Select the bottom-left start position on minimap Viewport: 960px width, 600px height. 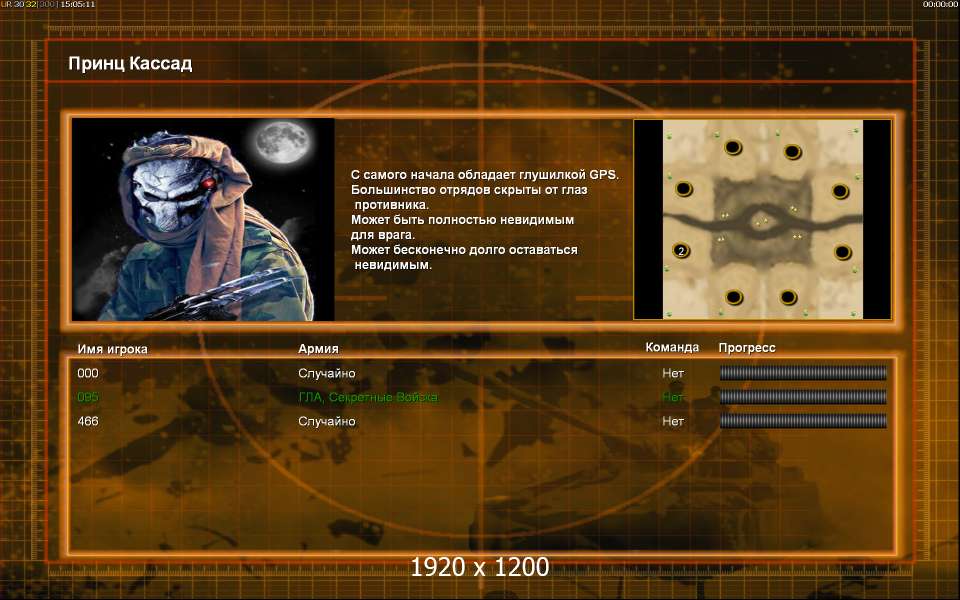tap(733, 298)
